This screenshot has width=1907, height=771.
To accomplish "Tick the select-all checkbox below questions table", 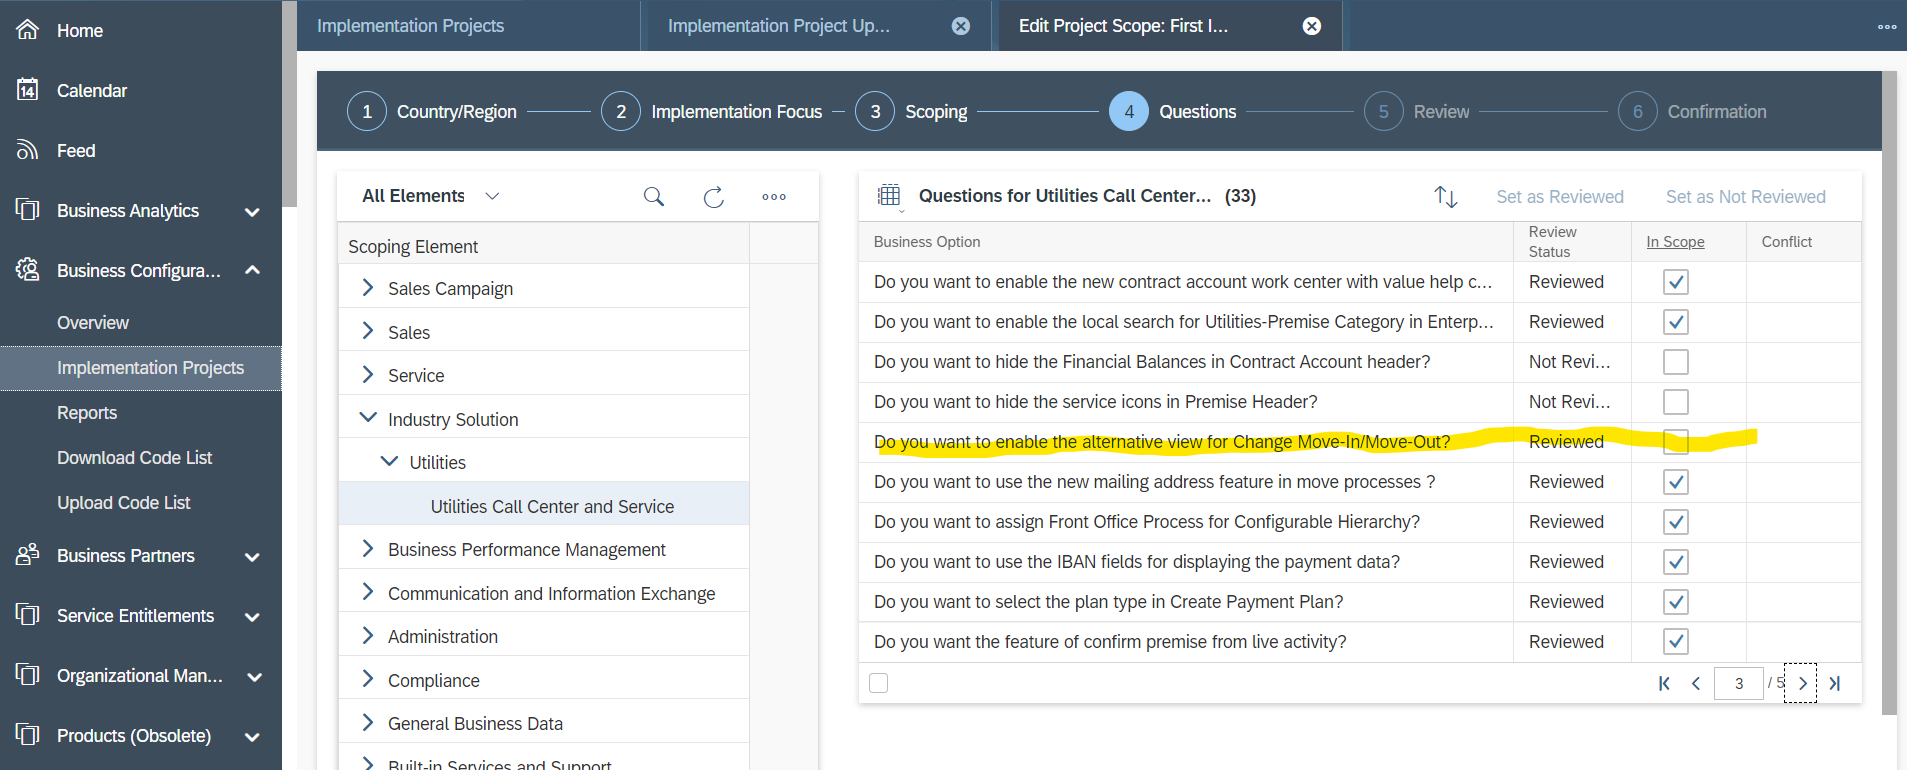I will (879, 683).
